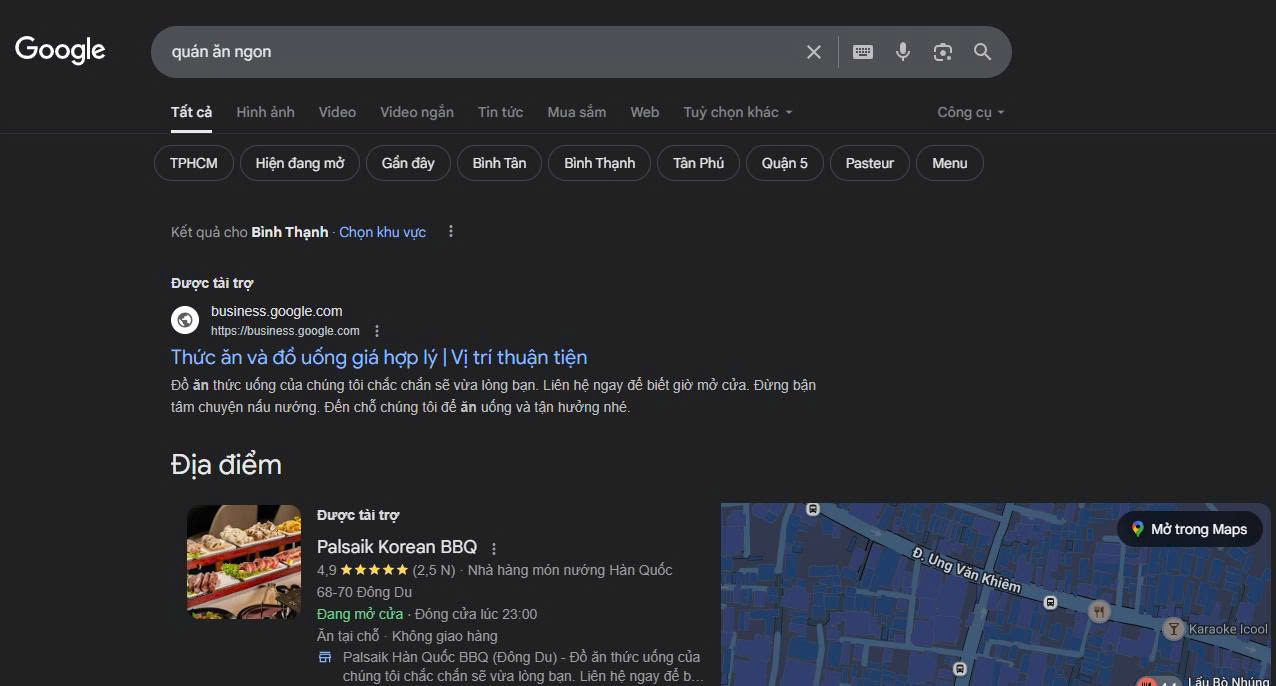Viewport: 1276px width, 686px height.
Task: Expand the Tuỳ chọn khác dropdown
Action: (738, 112)
